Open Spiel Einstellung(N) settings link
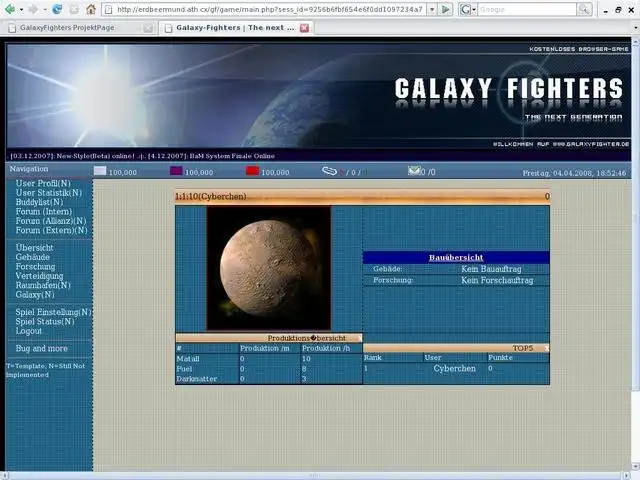This screenshot has height=480, width=640. tap(53, 312)
